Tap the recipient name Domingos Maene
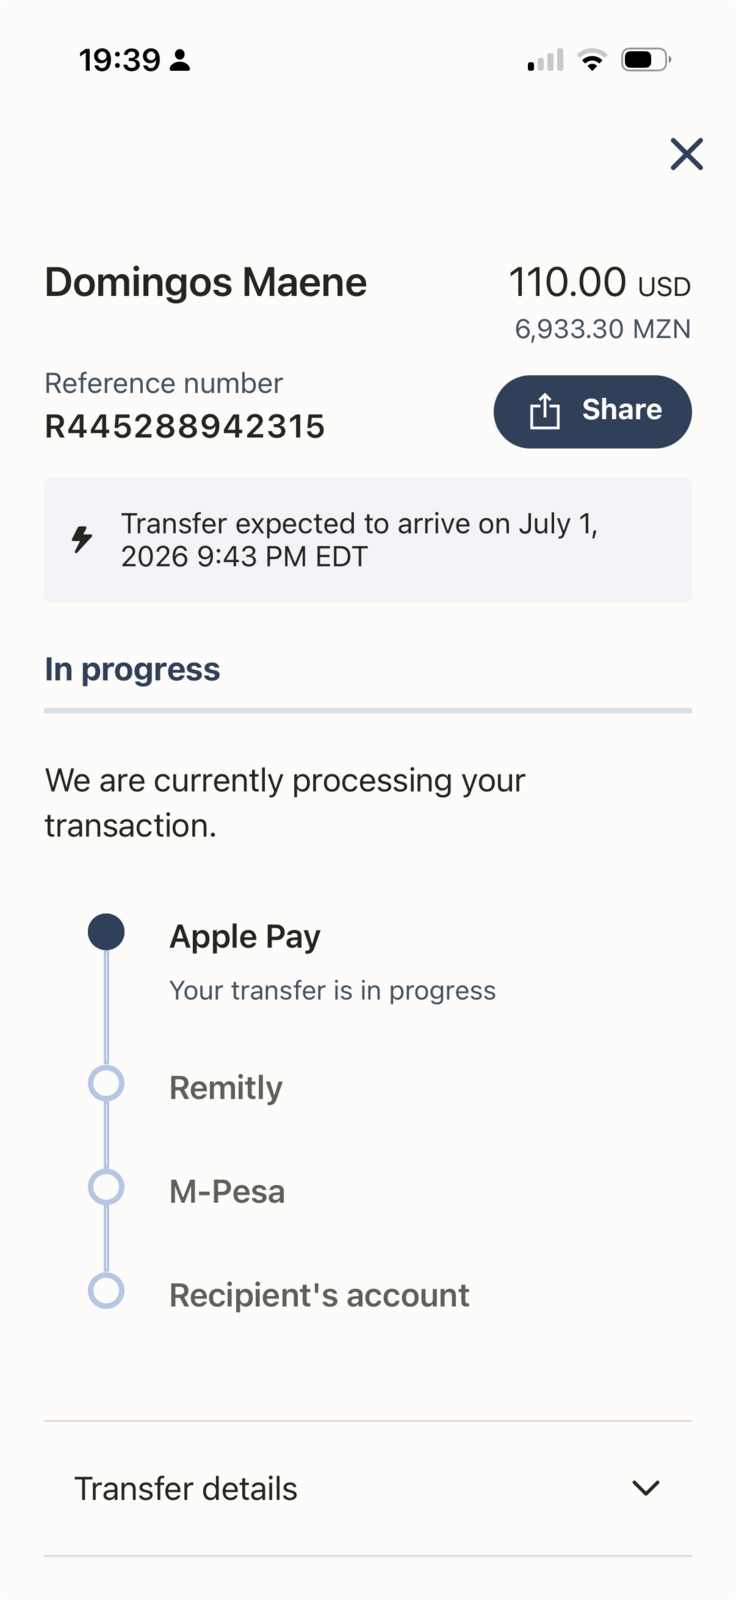The height and width of the screenshot is (1600, 736). coord(206,282)
